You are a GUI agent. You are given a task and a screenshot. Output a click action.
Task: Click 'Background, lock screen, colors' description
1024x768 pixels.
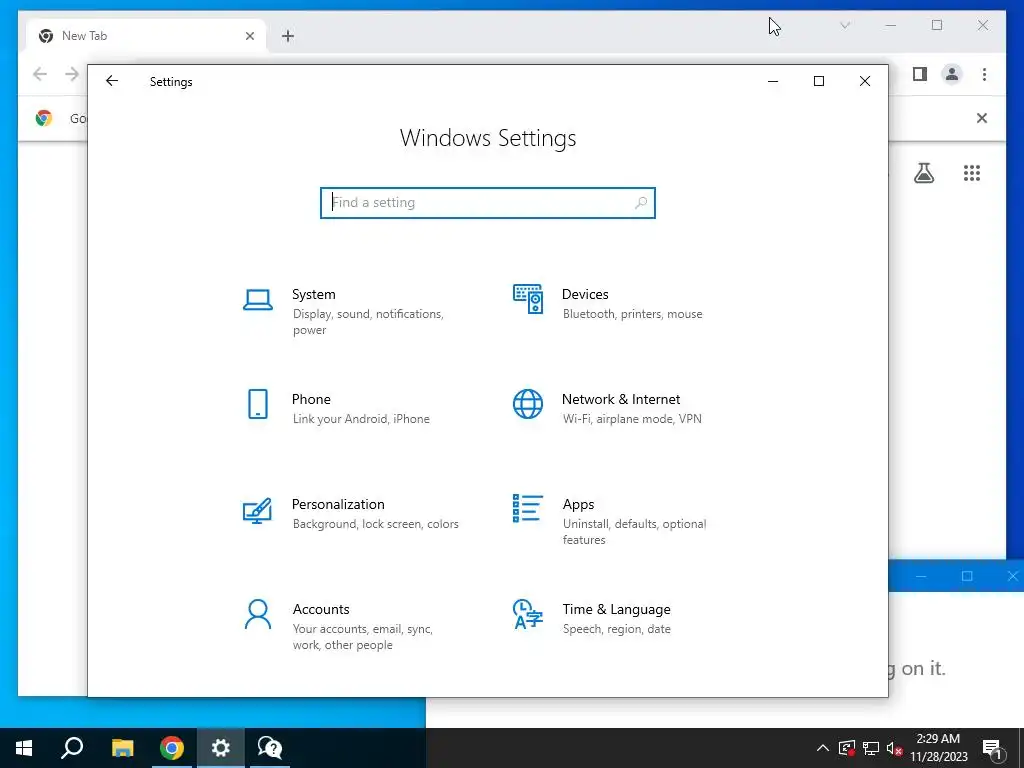click(376, 524)
